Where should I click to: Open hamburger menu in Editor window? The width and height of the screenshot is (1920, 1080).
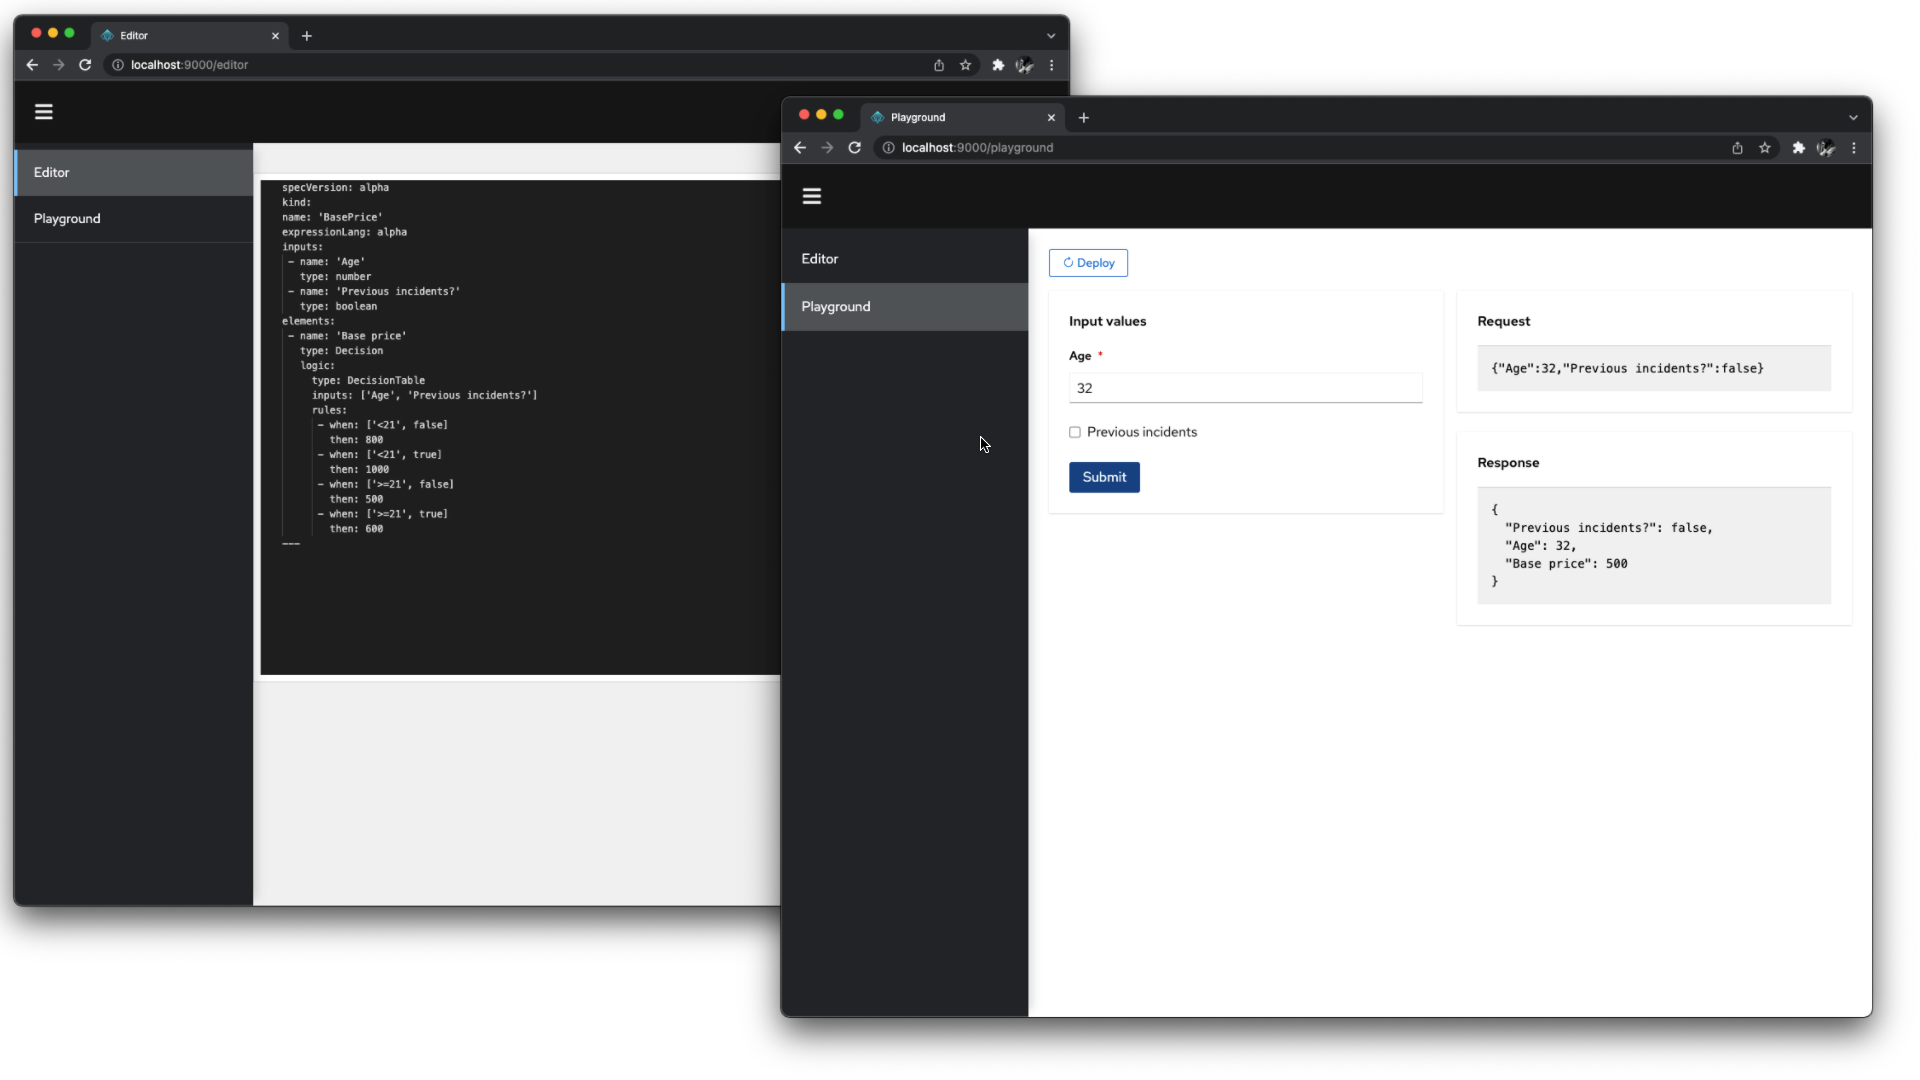(44, 112)
